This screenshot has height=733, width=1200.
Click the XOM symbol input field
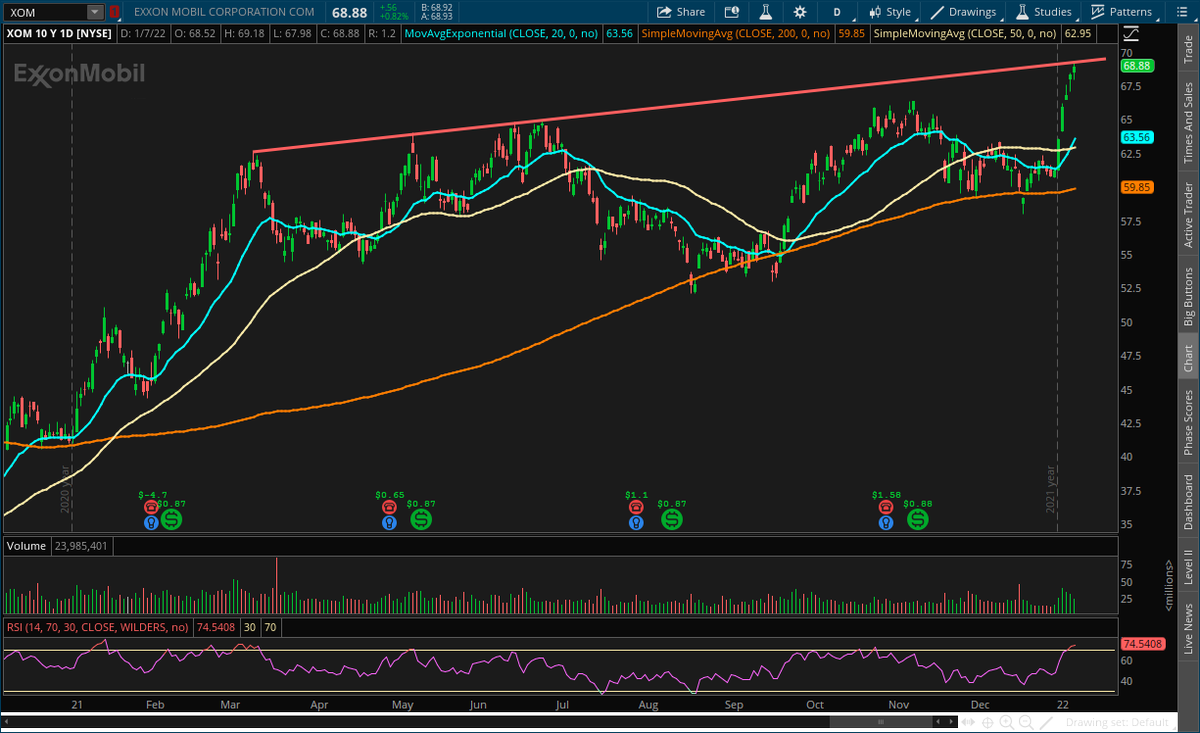click(x=45, y=12)
